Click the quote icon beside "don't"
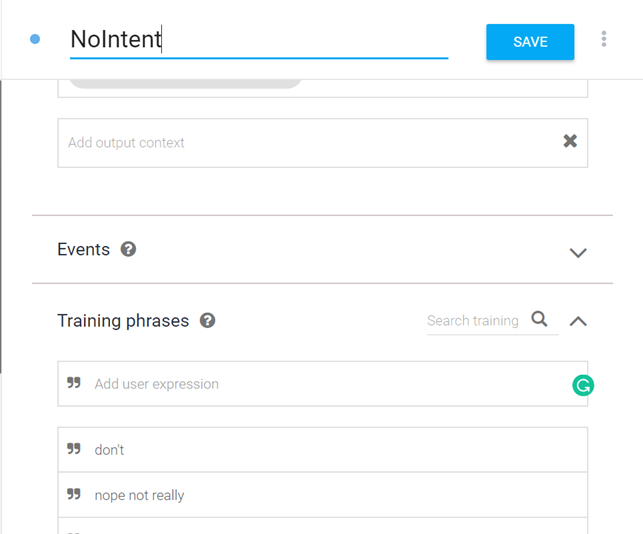This screenshot has width=643, height=534. click(74, 449)
